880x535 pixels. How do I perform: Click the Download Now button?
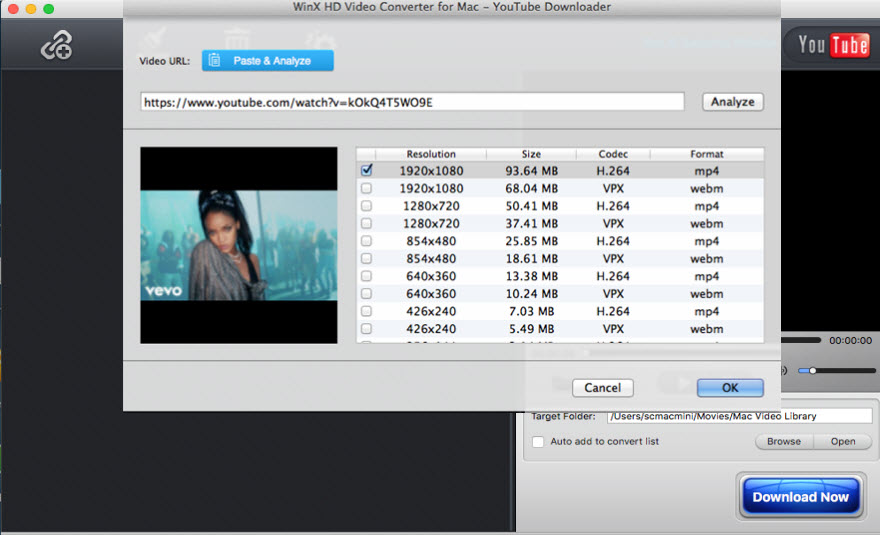800,497
